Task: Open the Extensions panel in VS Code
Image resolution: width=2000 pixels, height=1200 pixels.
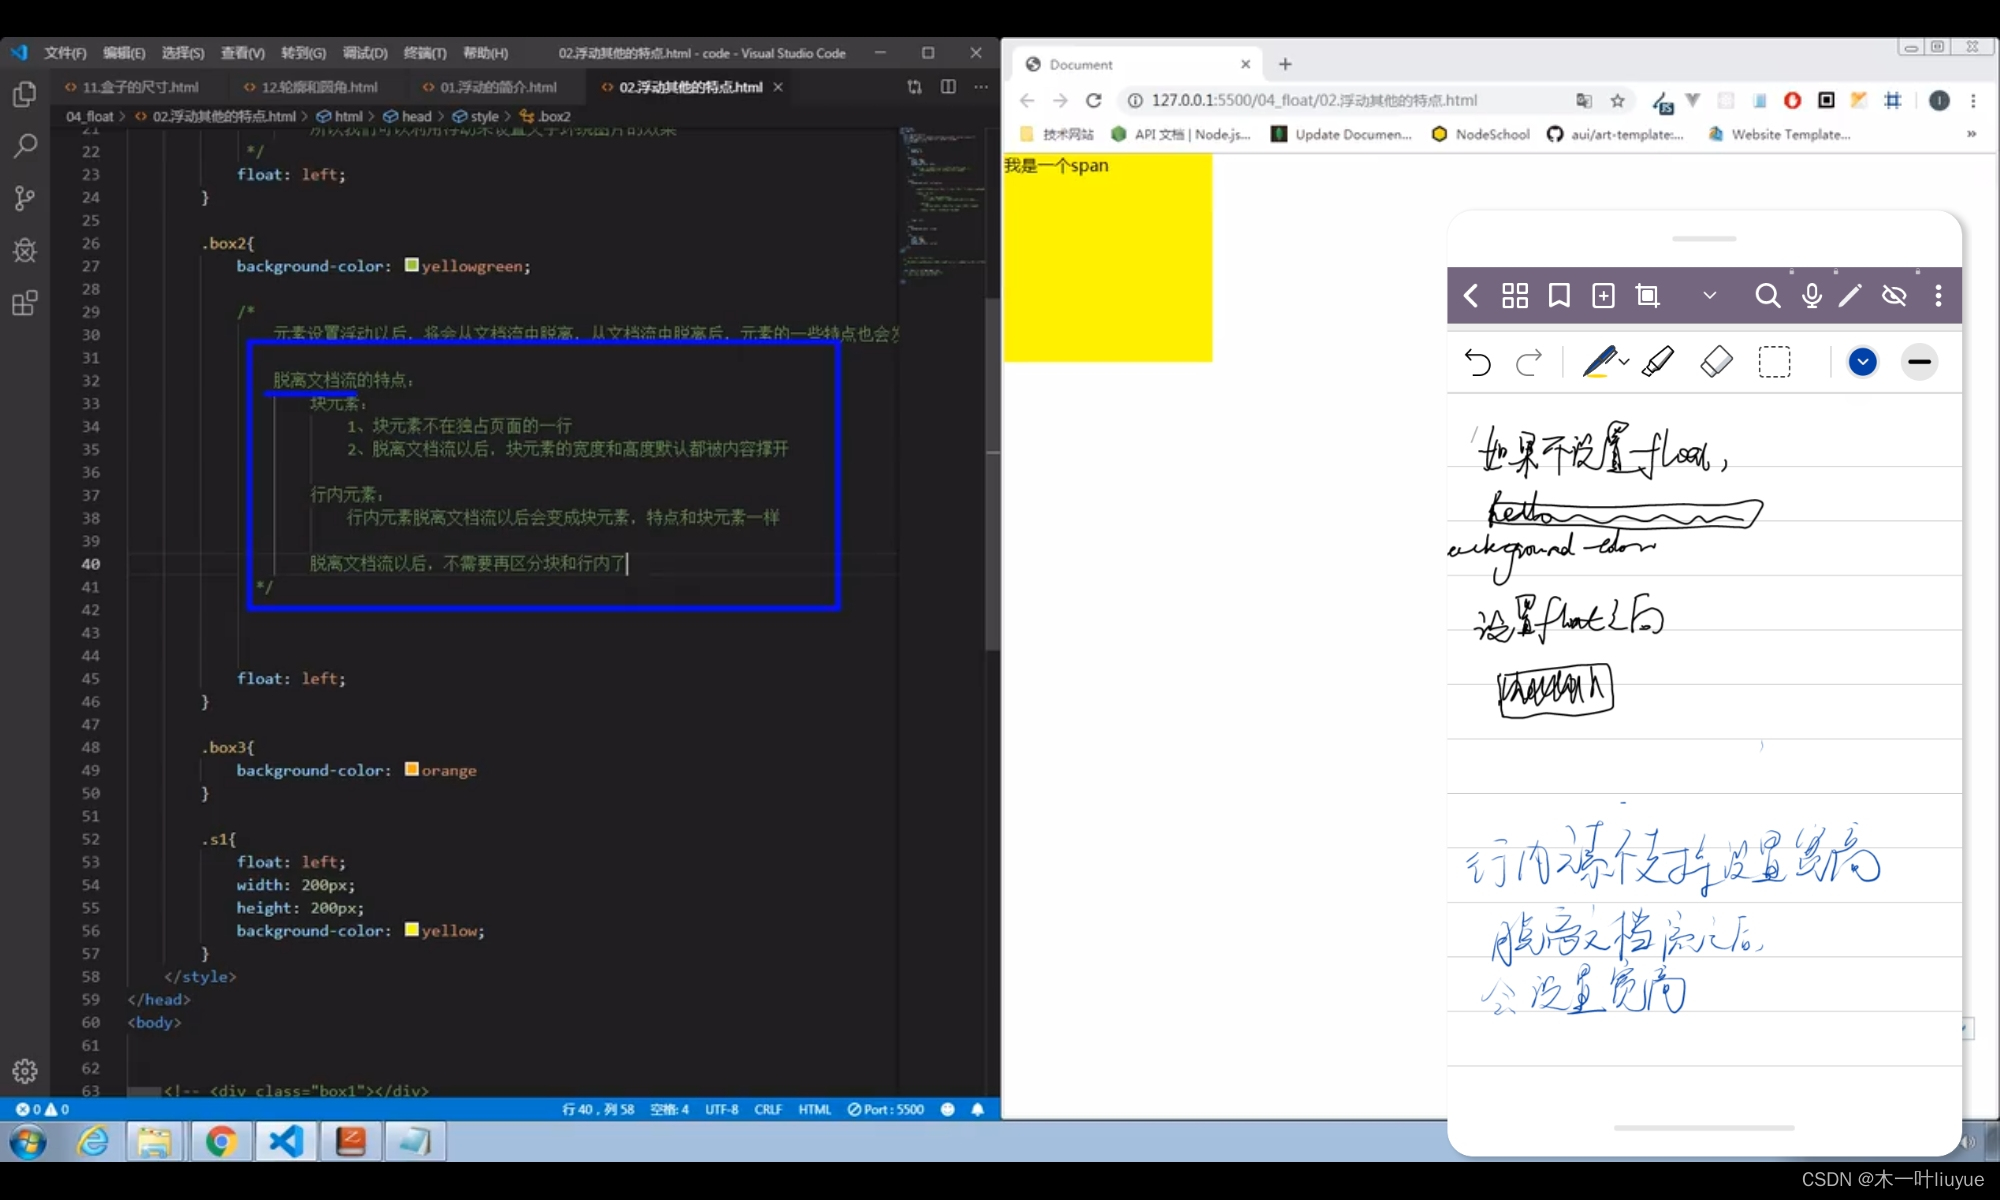Action: click(25, 303)
